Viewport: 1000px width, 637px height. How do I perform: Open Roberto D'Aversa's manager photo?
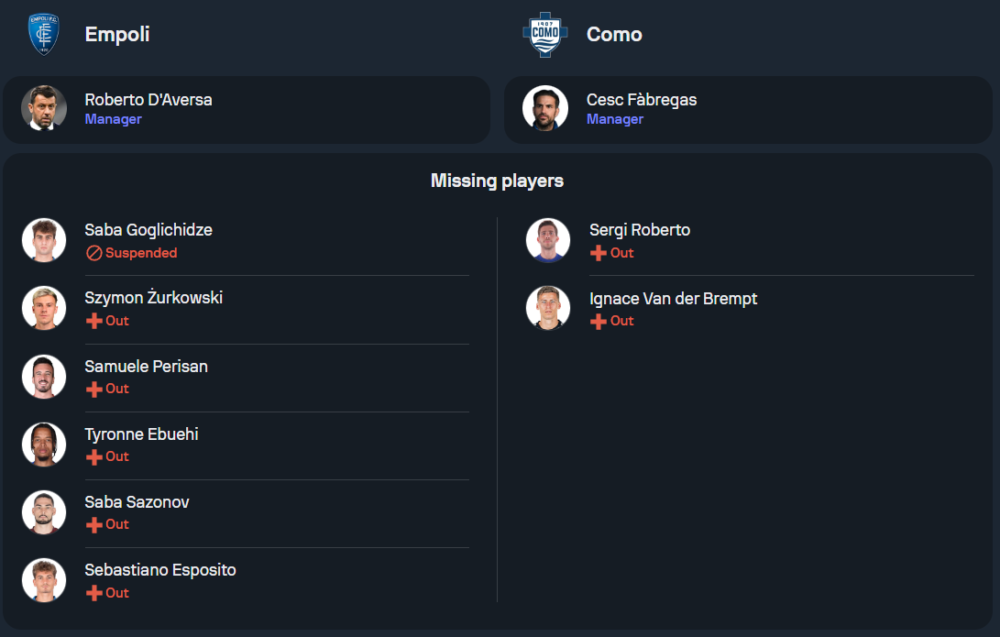pos(44,108)
